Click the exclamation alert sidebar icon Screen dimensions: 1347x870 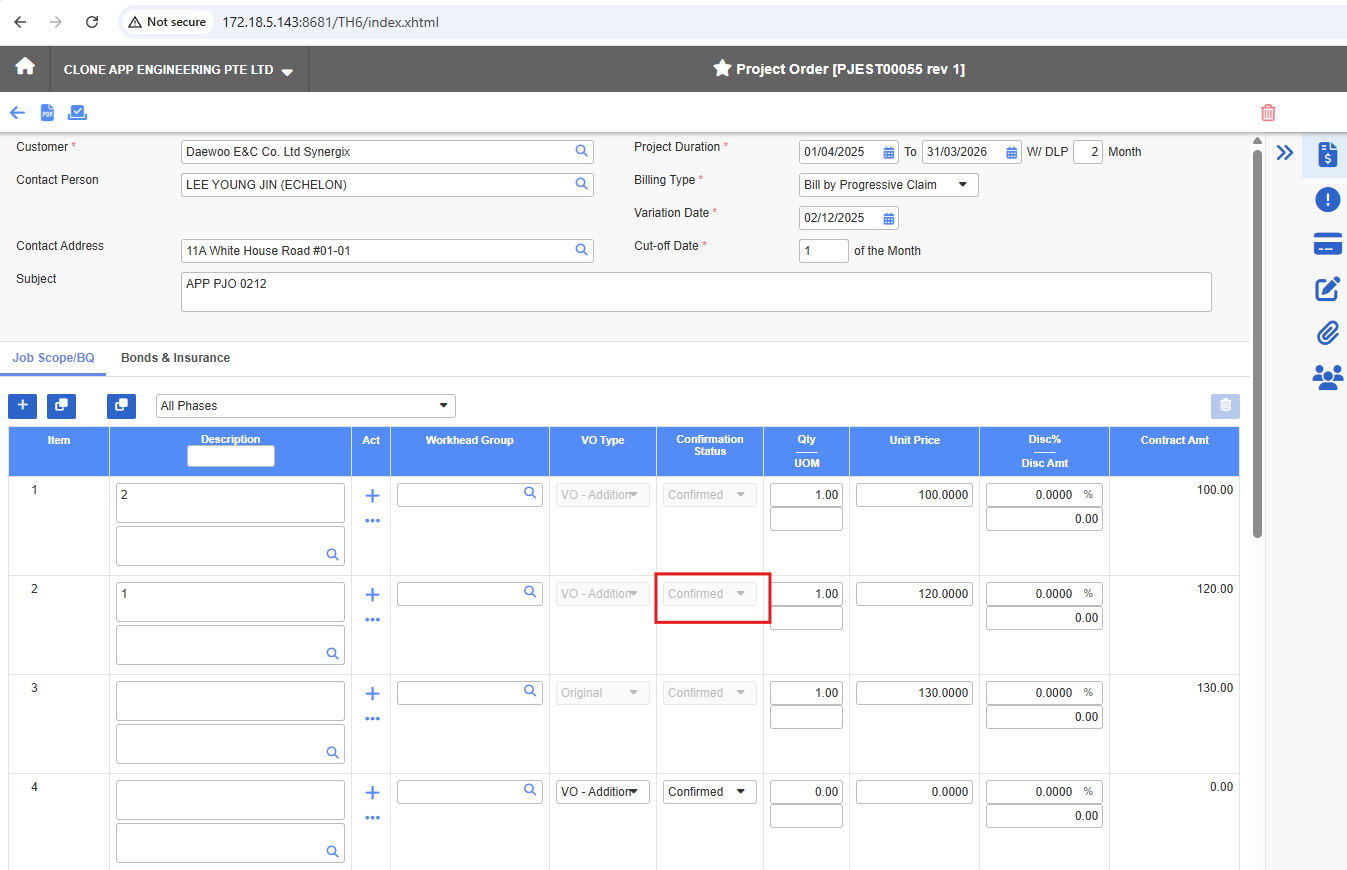pos(1327,200)
